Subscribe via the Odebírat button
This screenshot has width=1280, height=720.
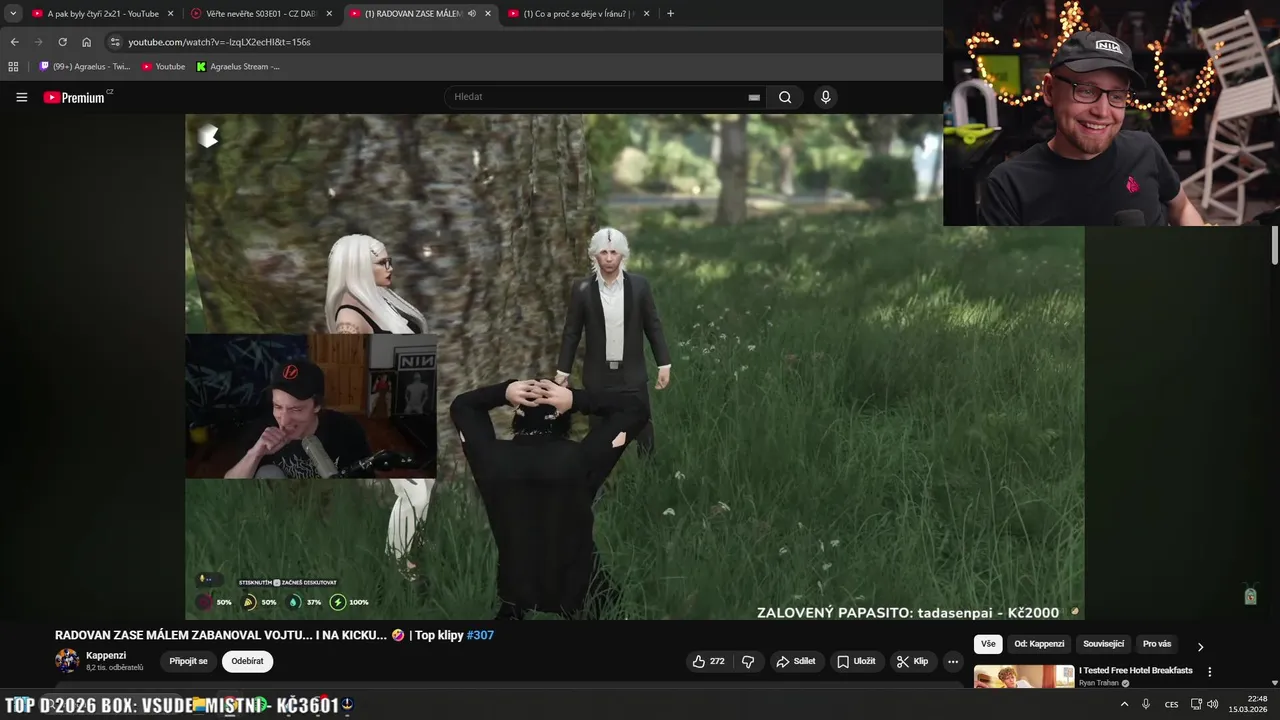[x=248, y=661]
